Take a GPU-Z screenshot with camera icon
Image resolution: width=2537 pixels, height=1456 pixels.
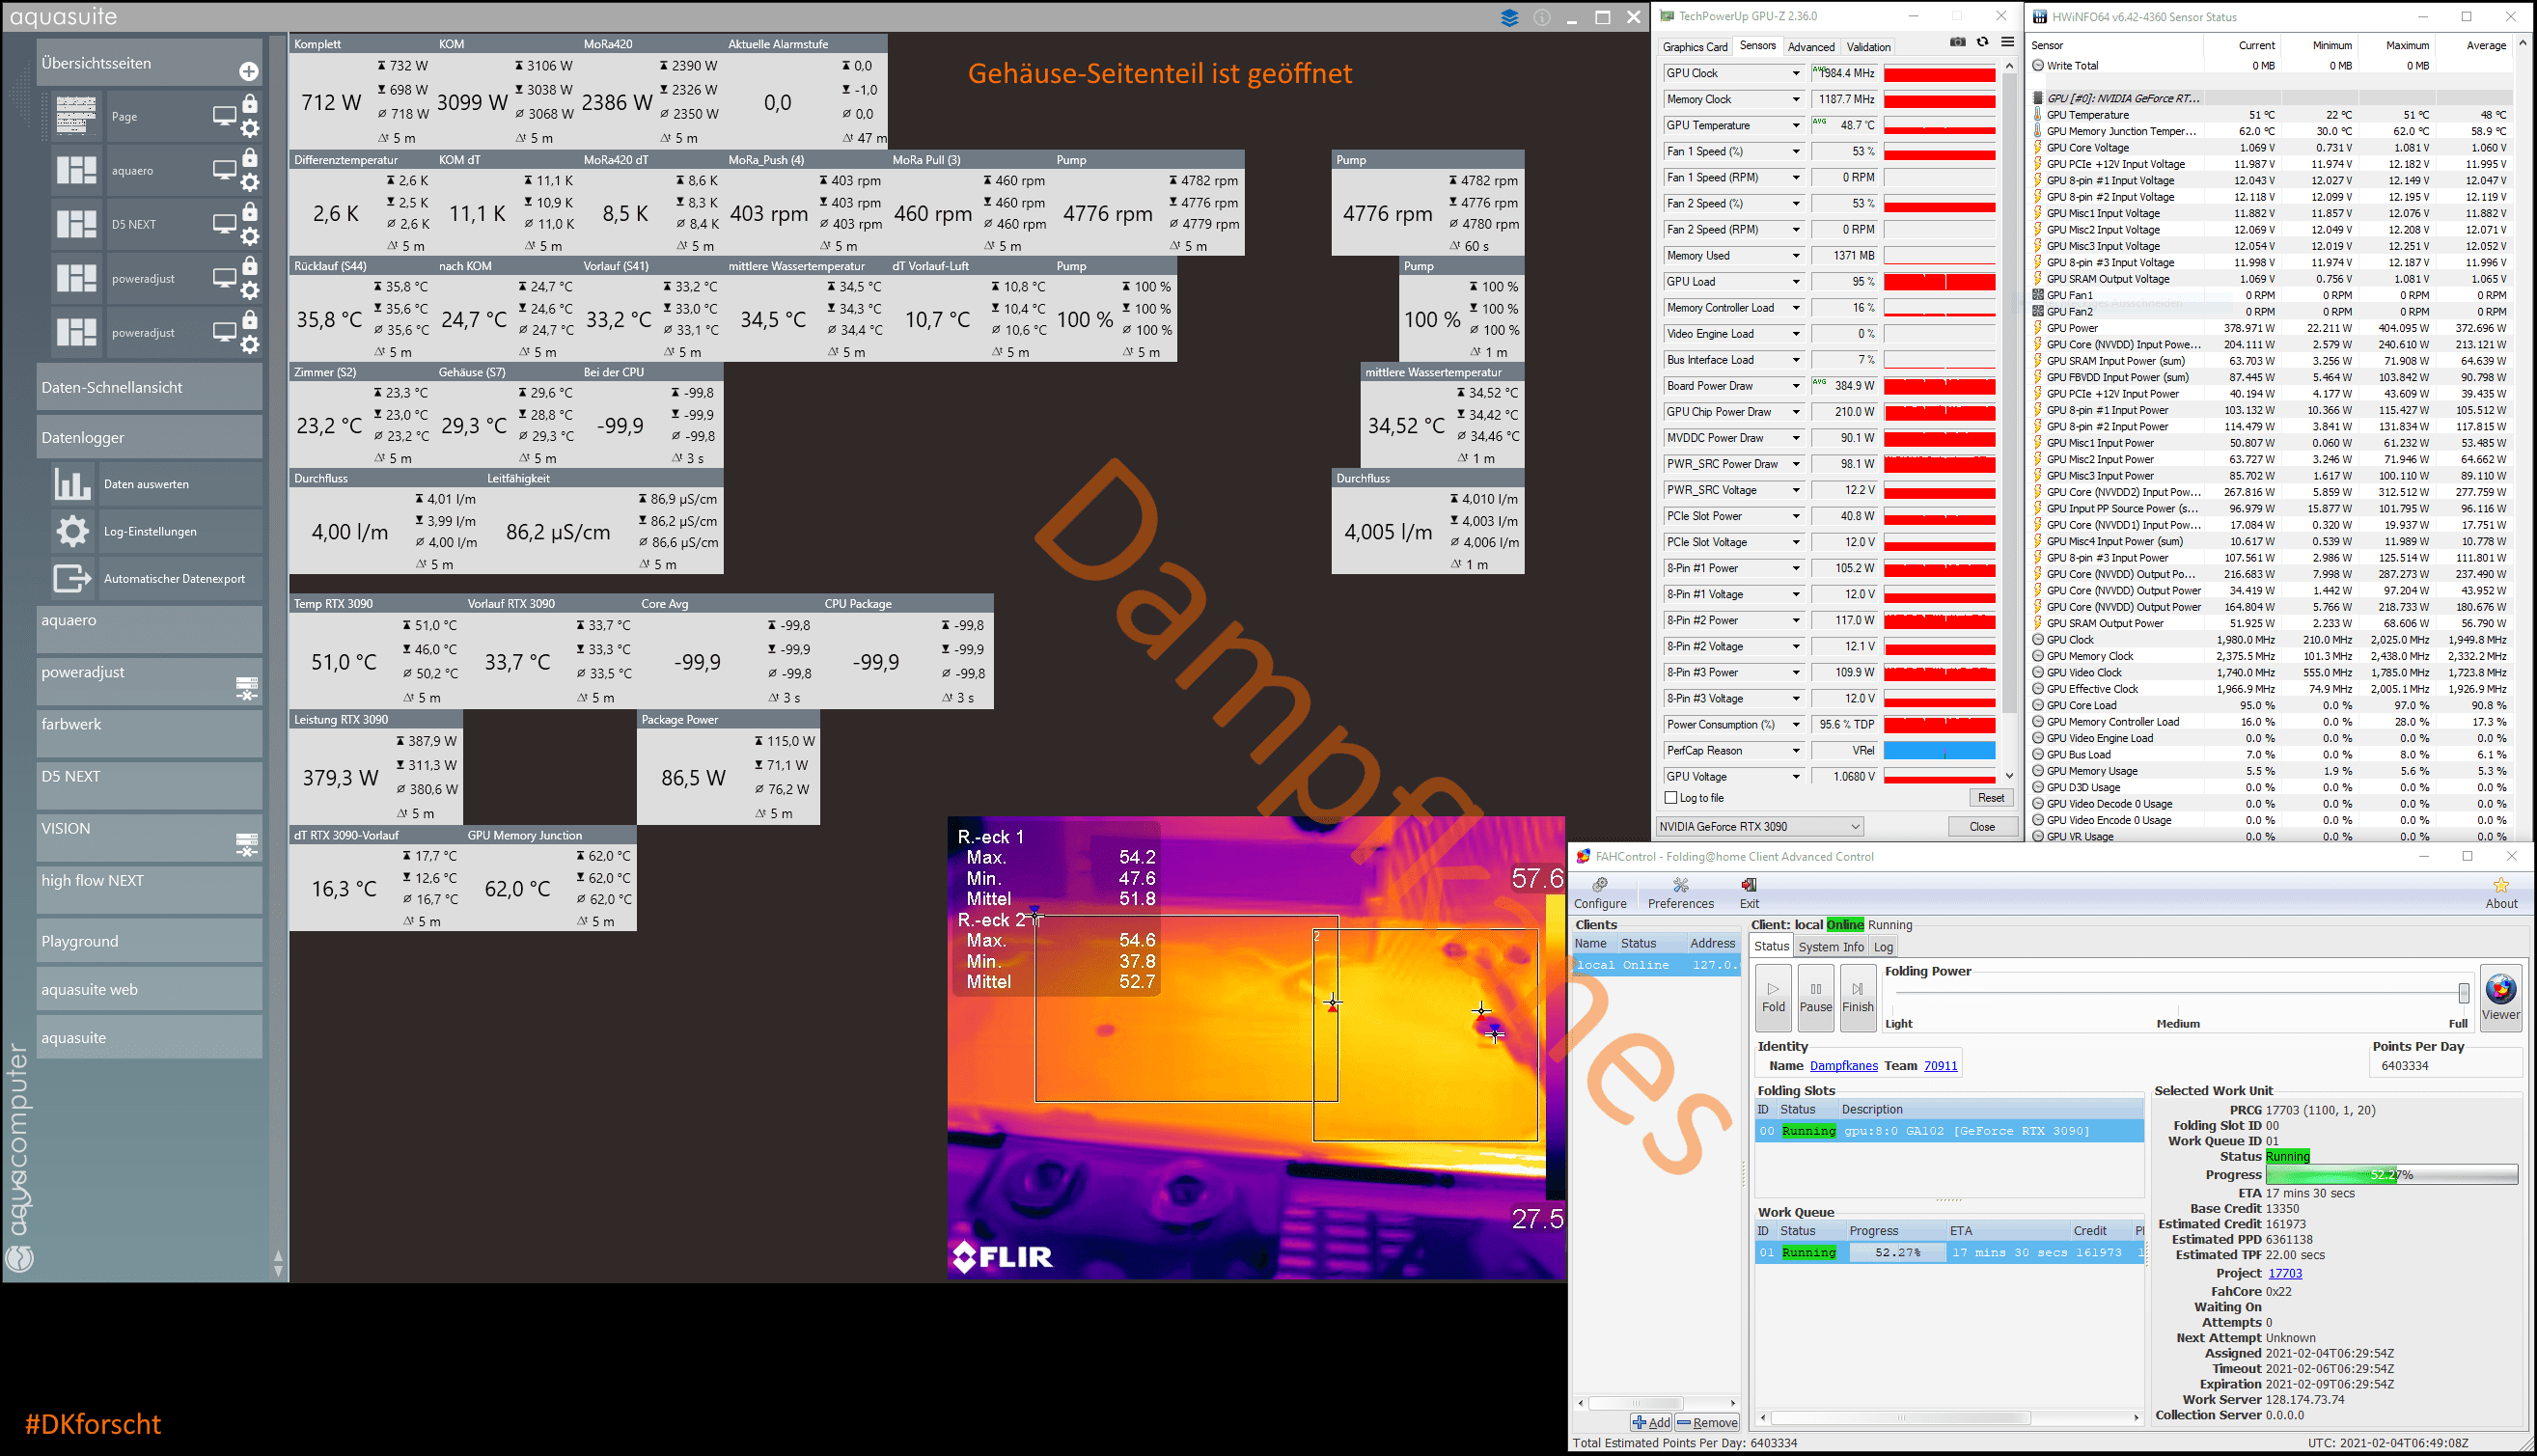pos(1958,42)
